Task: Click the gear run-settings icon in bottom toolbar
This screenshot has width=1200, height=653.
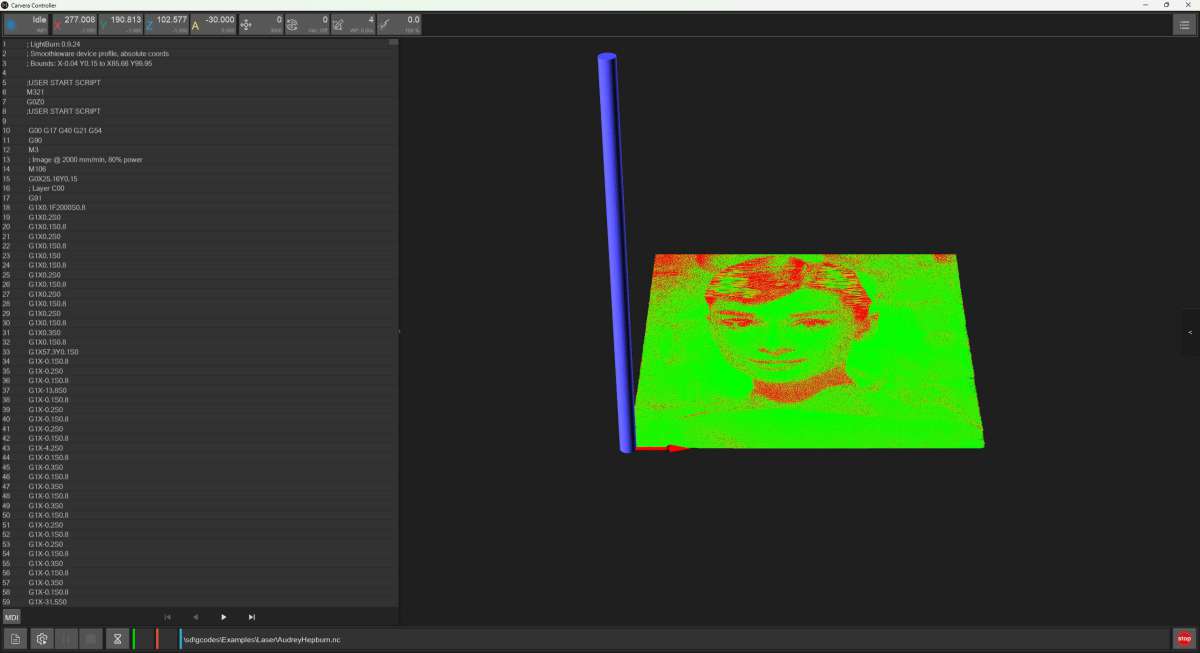Action: coord(41,638)
